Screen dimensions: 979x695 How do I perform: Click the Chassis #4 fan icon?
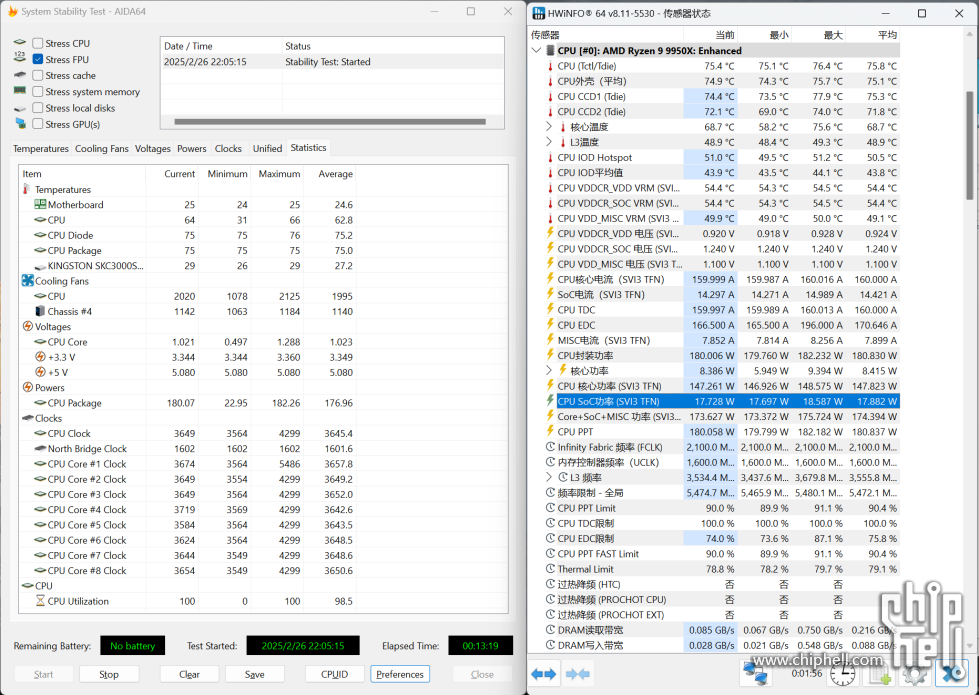(40, 311)
